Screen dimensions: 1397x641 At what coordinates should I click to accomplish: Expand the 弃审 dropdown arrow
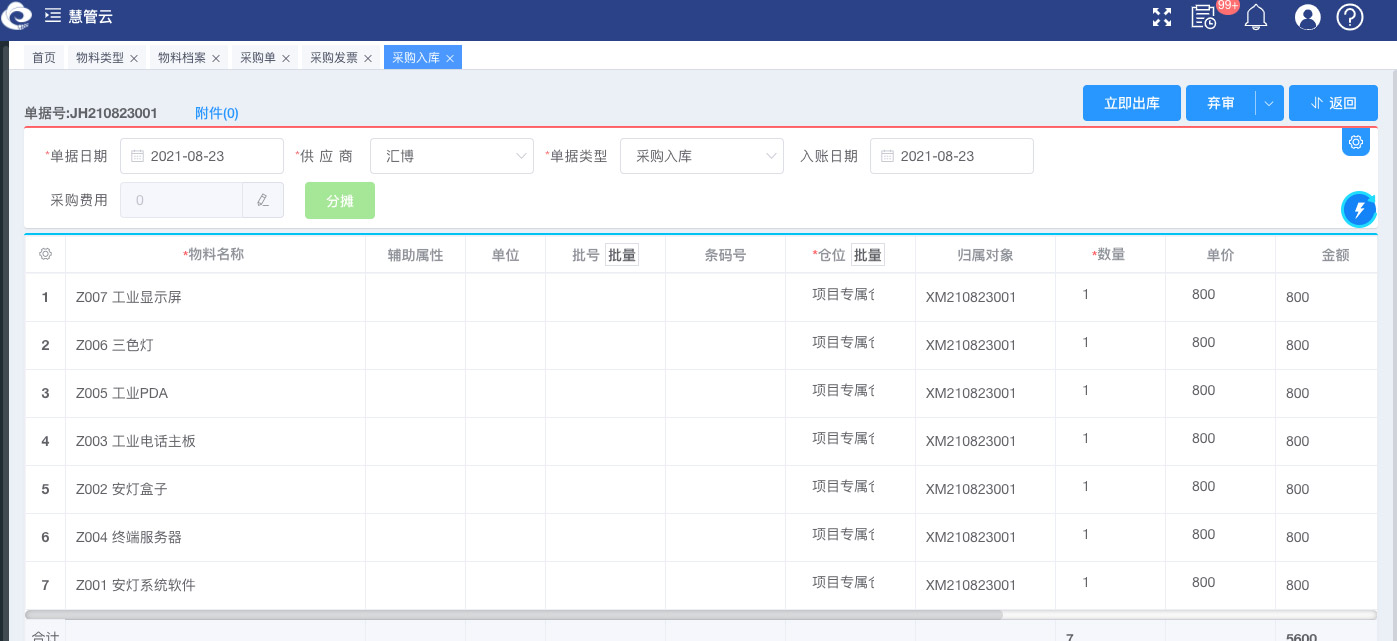(1269, 103)
